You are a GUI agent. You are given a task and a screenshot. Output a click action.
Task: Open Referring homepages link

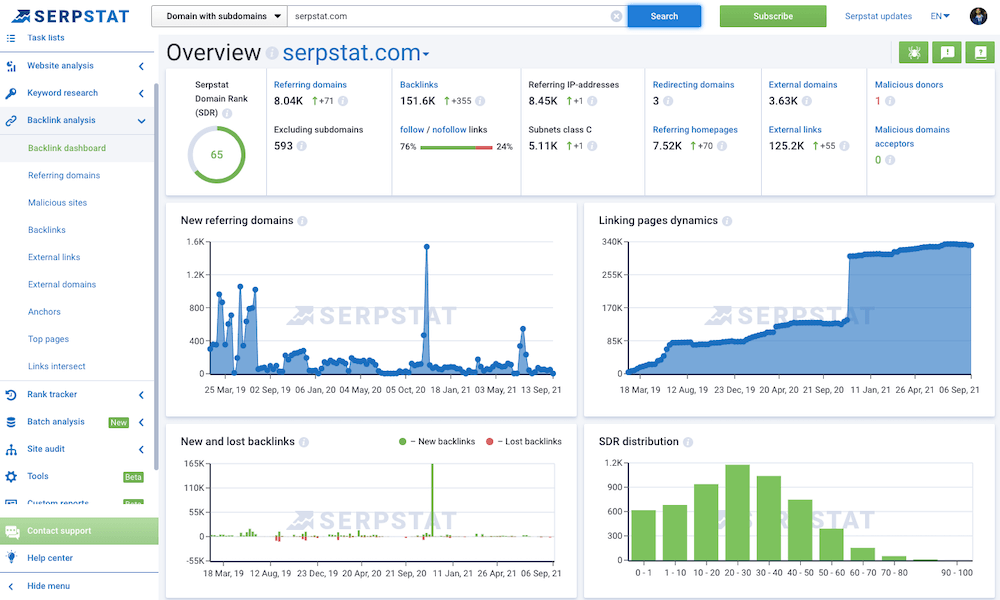tap(695, 130)
